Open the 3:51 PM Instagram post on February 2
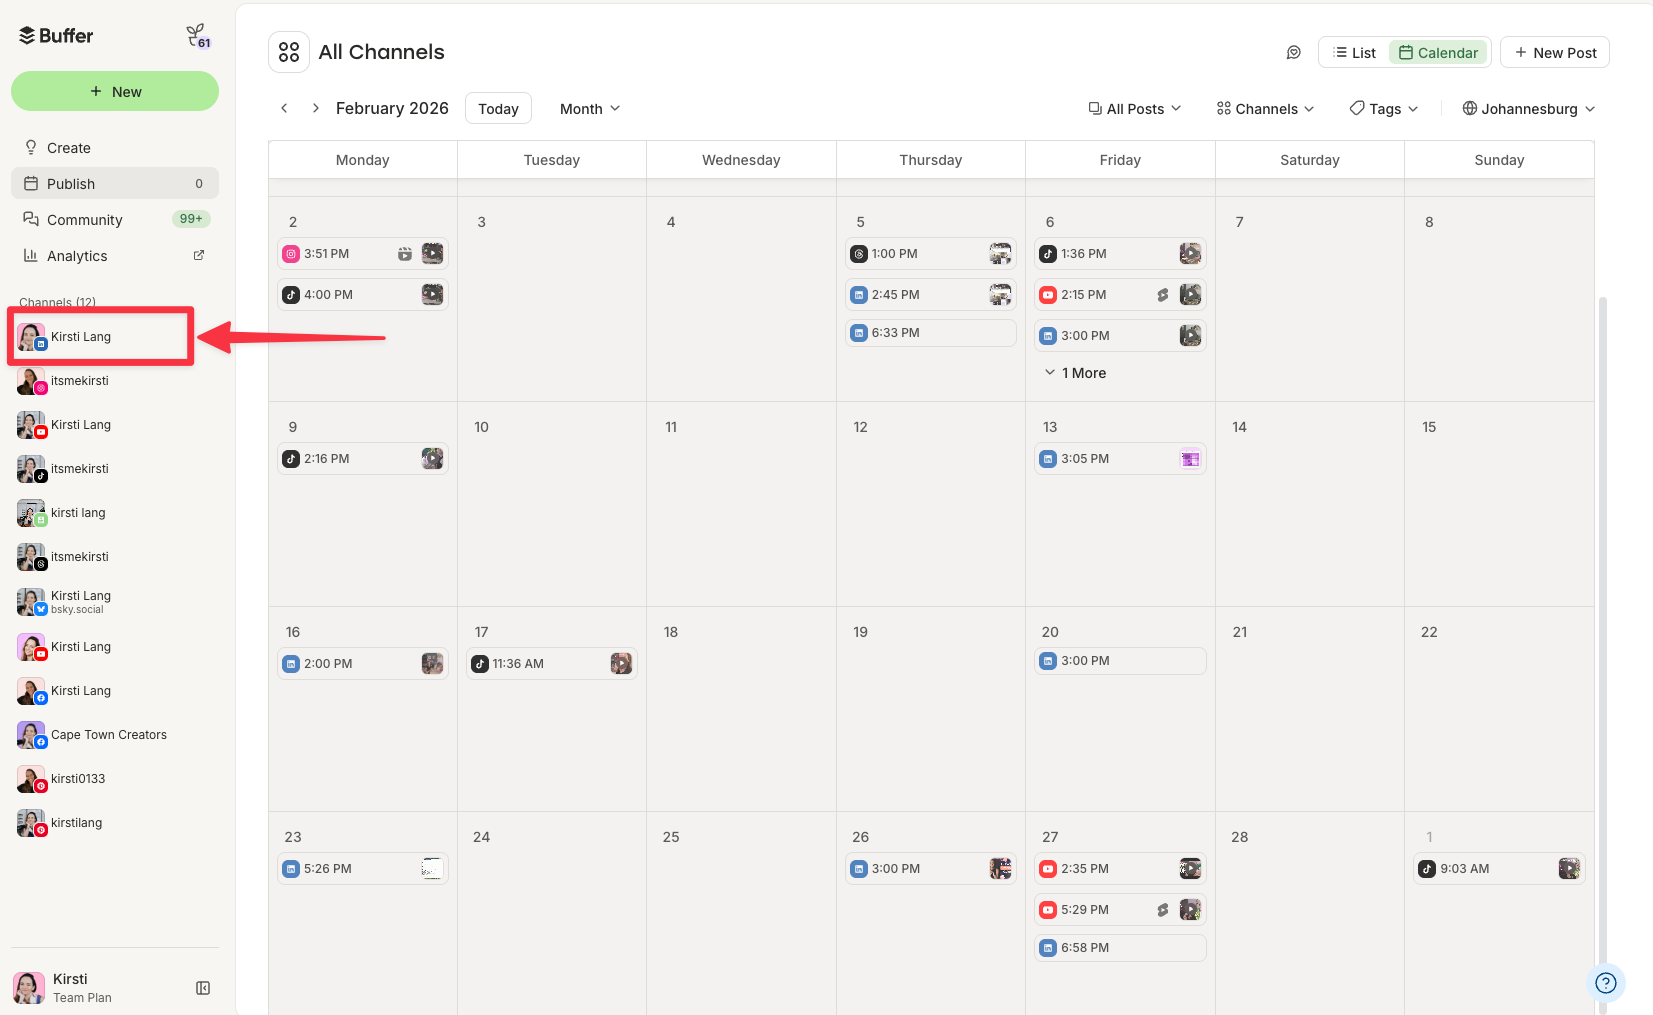 coord(362,253)
